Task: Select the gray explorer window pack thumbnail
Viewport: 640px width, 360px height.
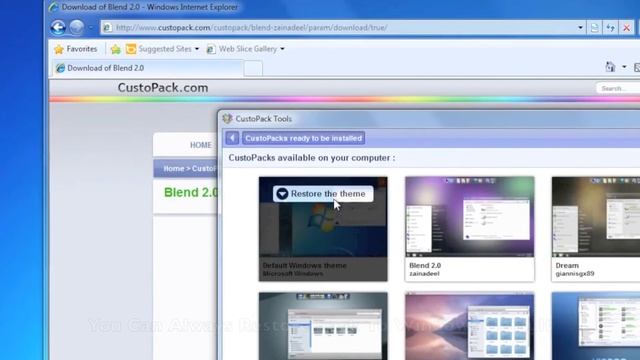Action: click(x=323, y=326)
